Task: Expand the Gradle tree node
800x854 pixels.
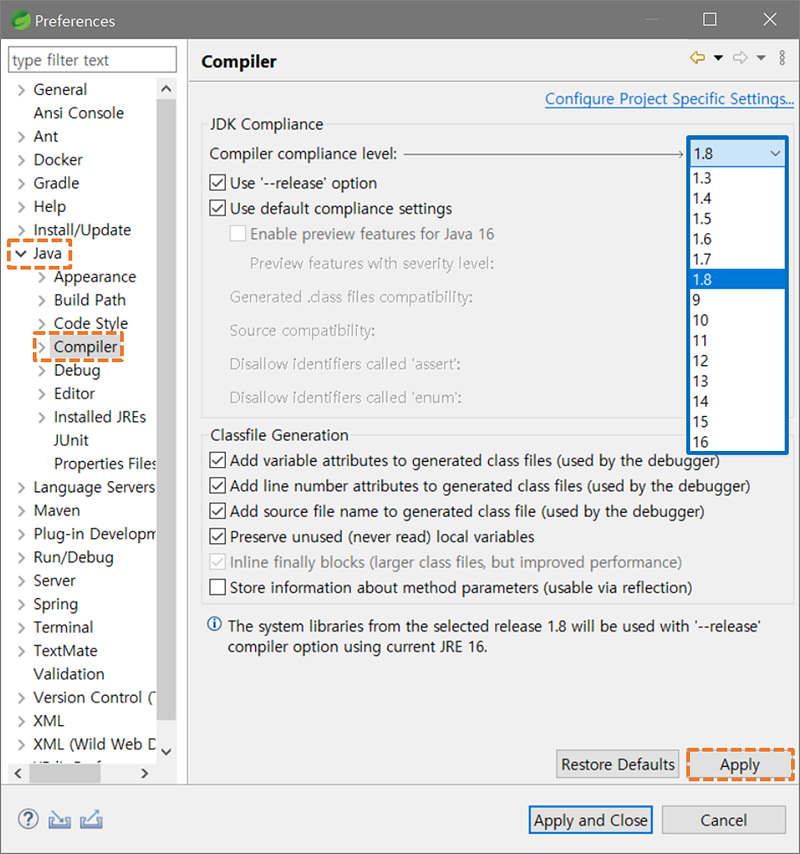Action: pos(21,184)
